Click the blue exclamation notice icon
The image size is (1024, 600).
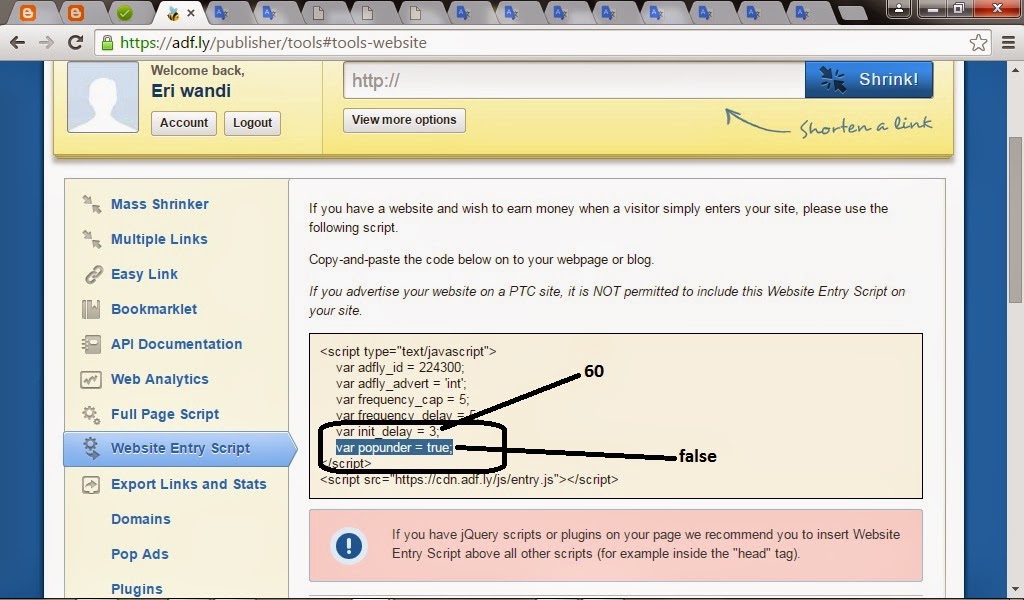(x=349, y=545)
